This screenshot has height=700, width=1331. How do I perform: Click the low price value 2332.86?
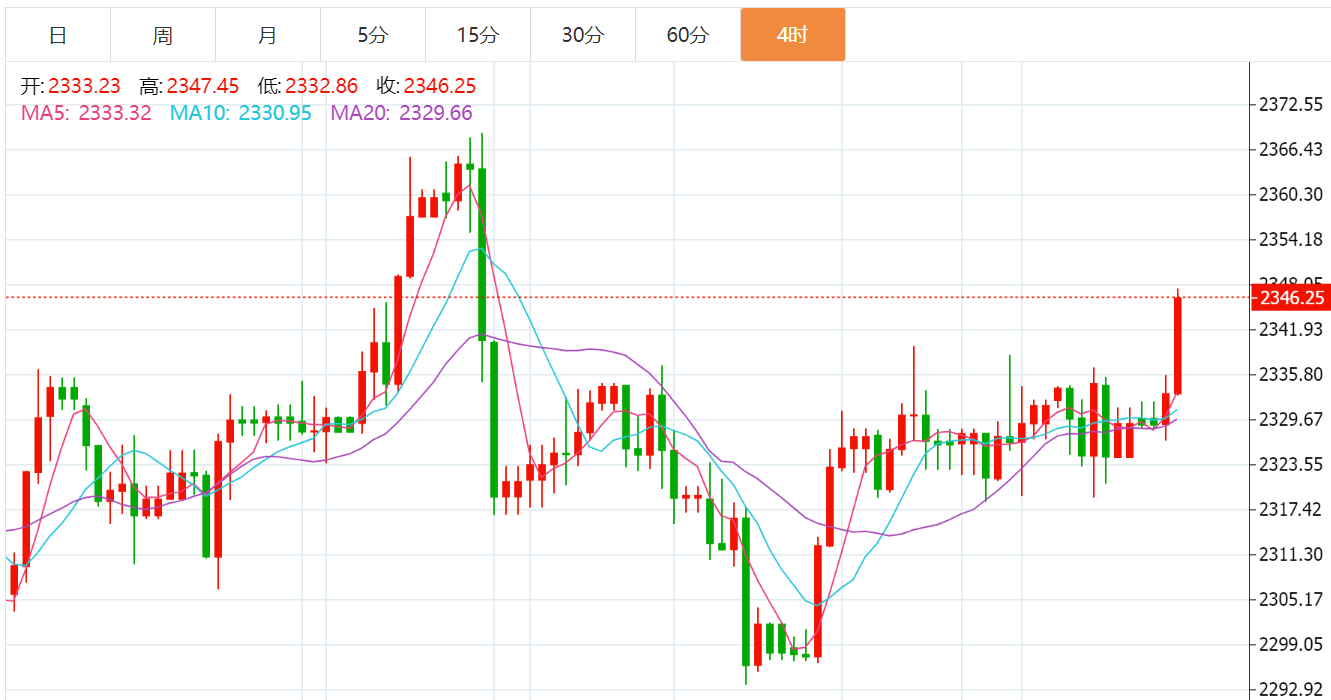click(321, 87)
